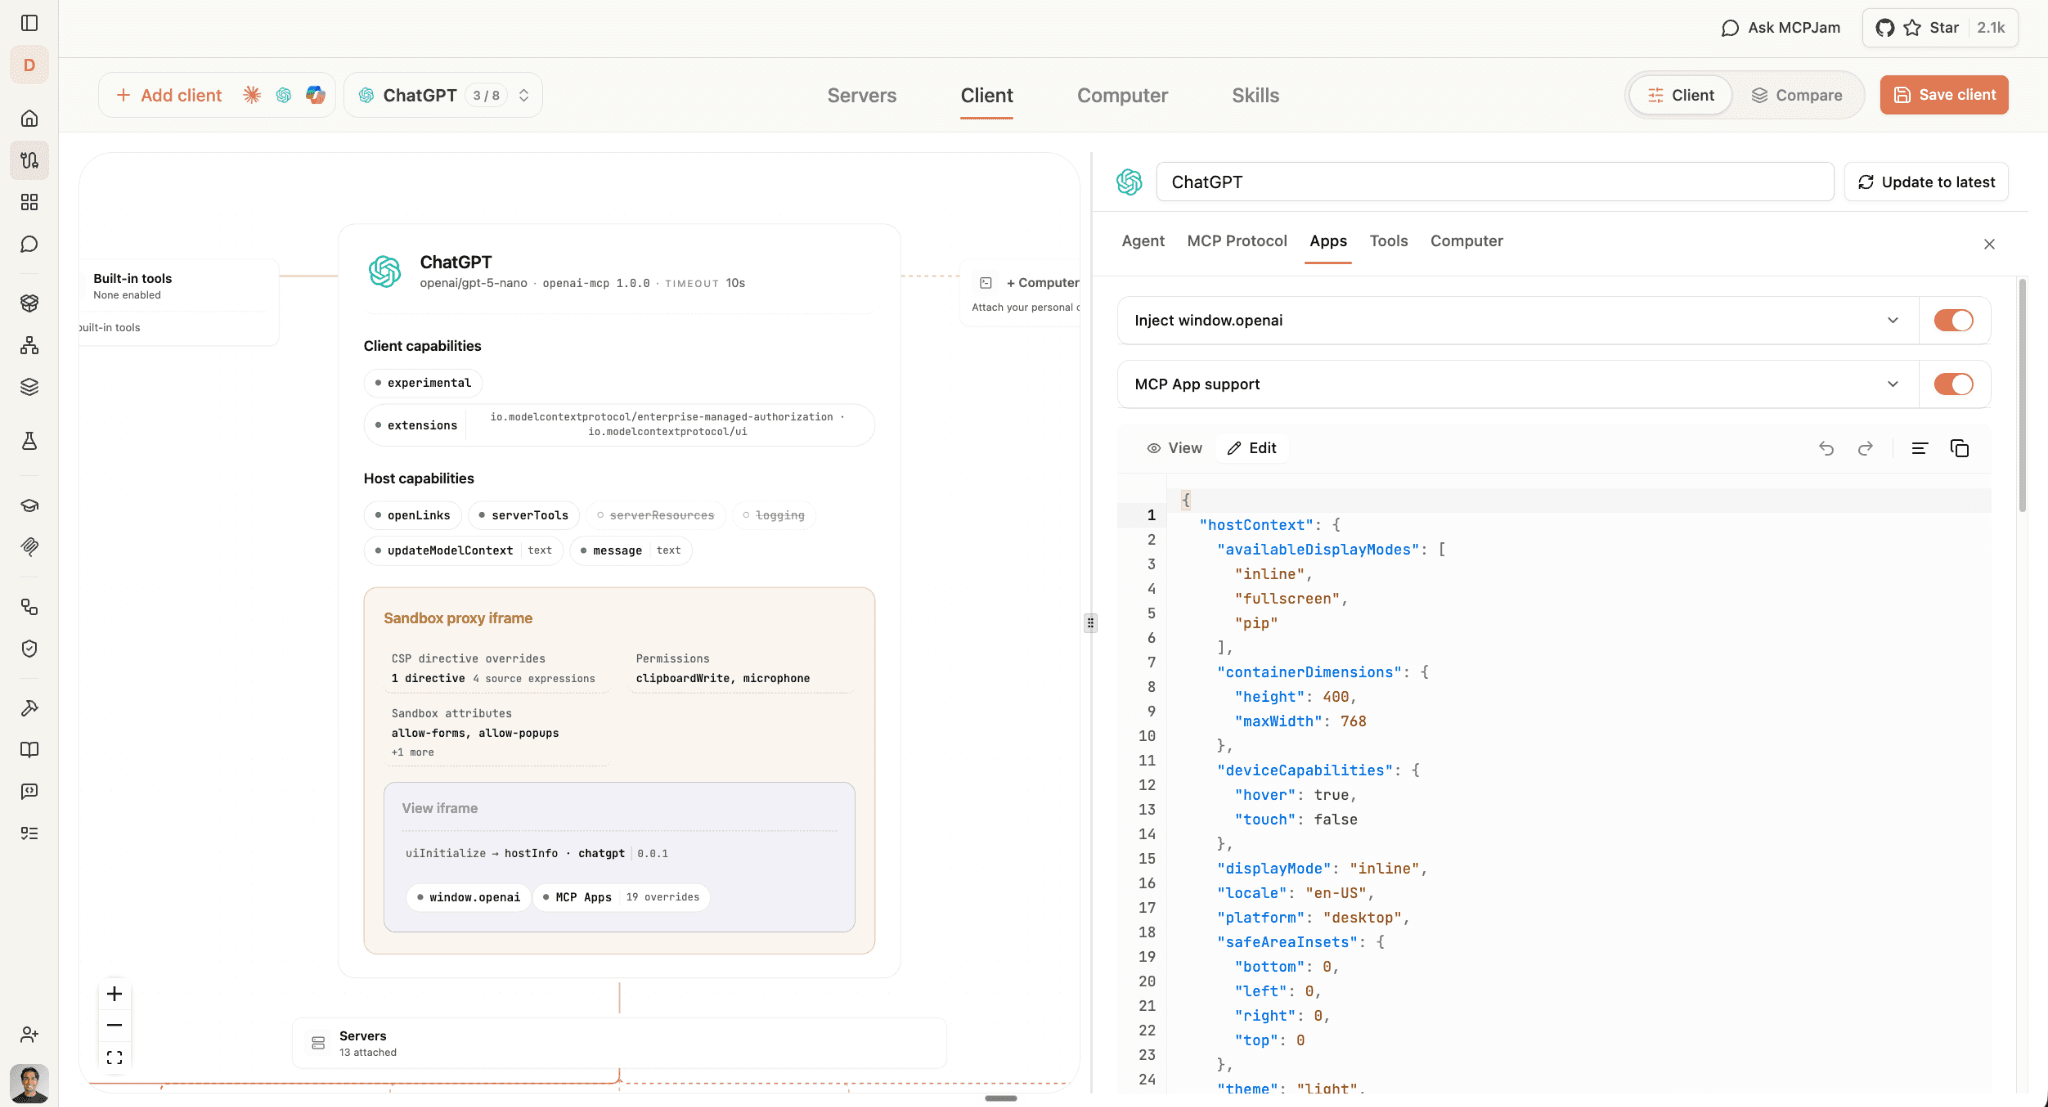The width and height of the screenshot is (2048, 1107).
Task: Click the Servers 13 attached node
Action: (x=619, y=1043)
